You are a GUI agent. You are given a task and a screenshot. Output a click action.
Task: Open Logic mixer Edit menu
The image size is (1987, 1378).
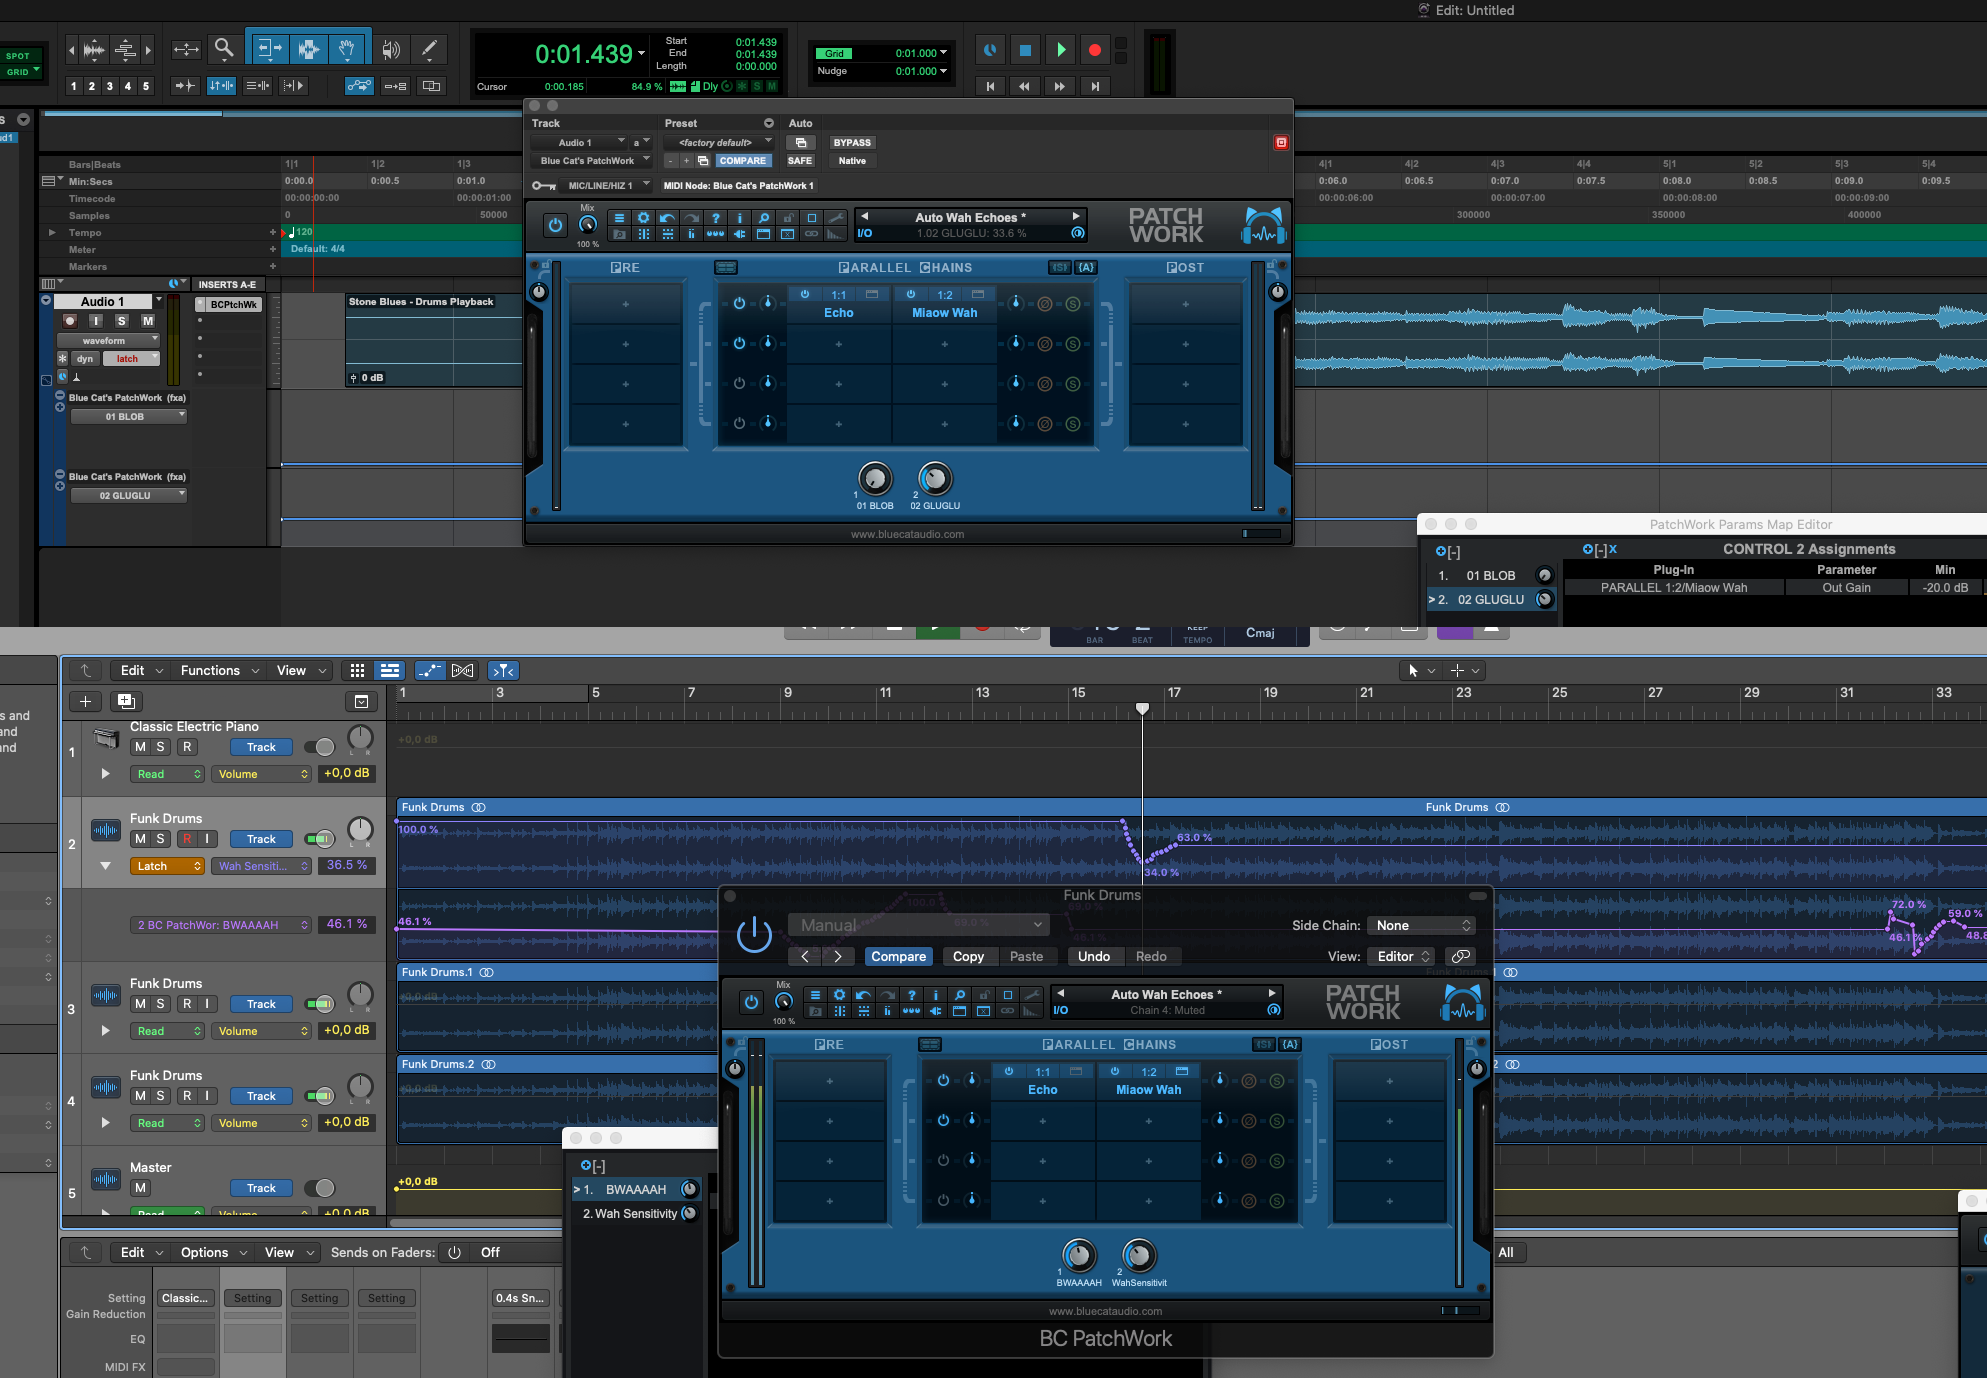tap(142, 1253)
